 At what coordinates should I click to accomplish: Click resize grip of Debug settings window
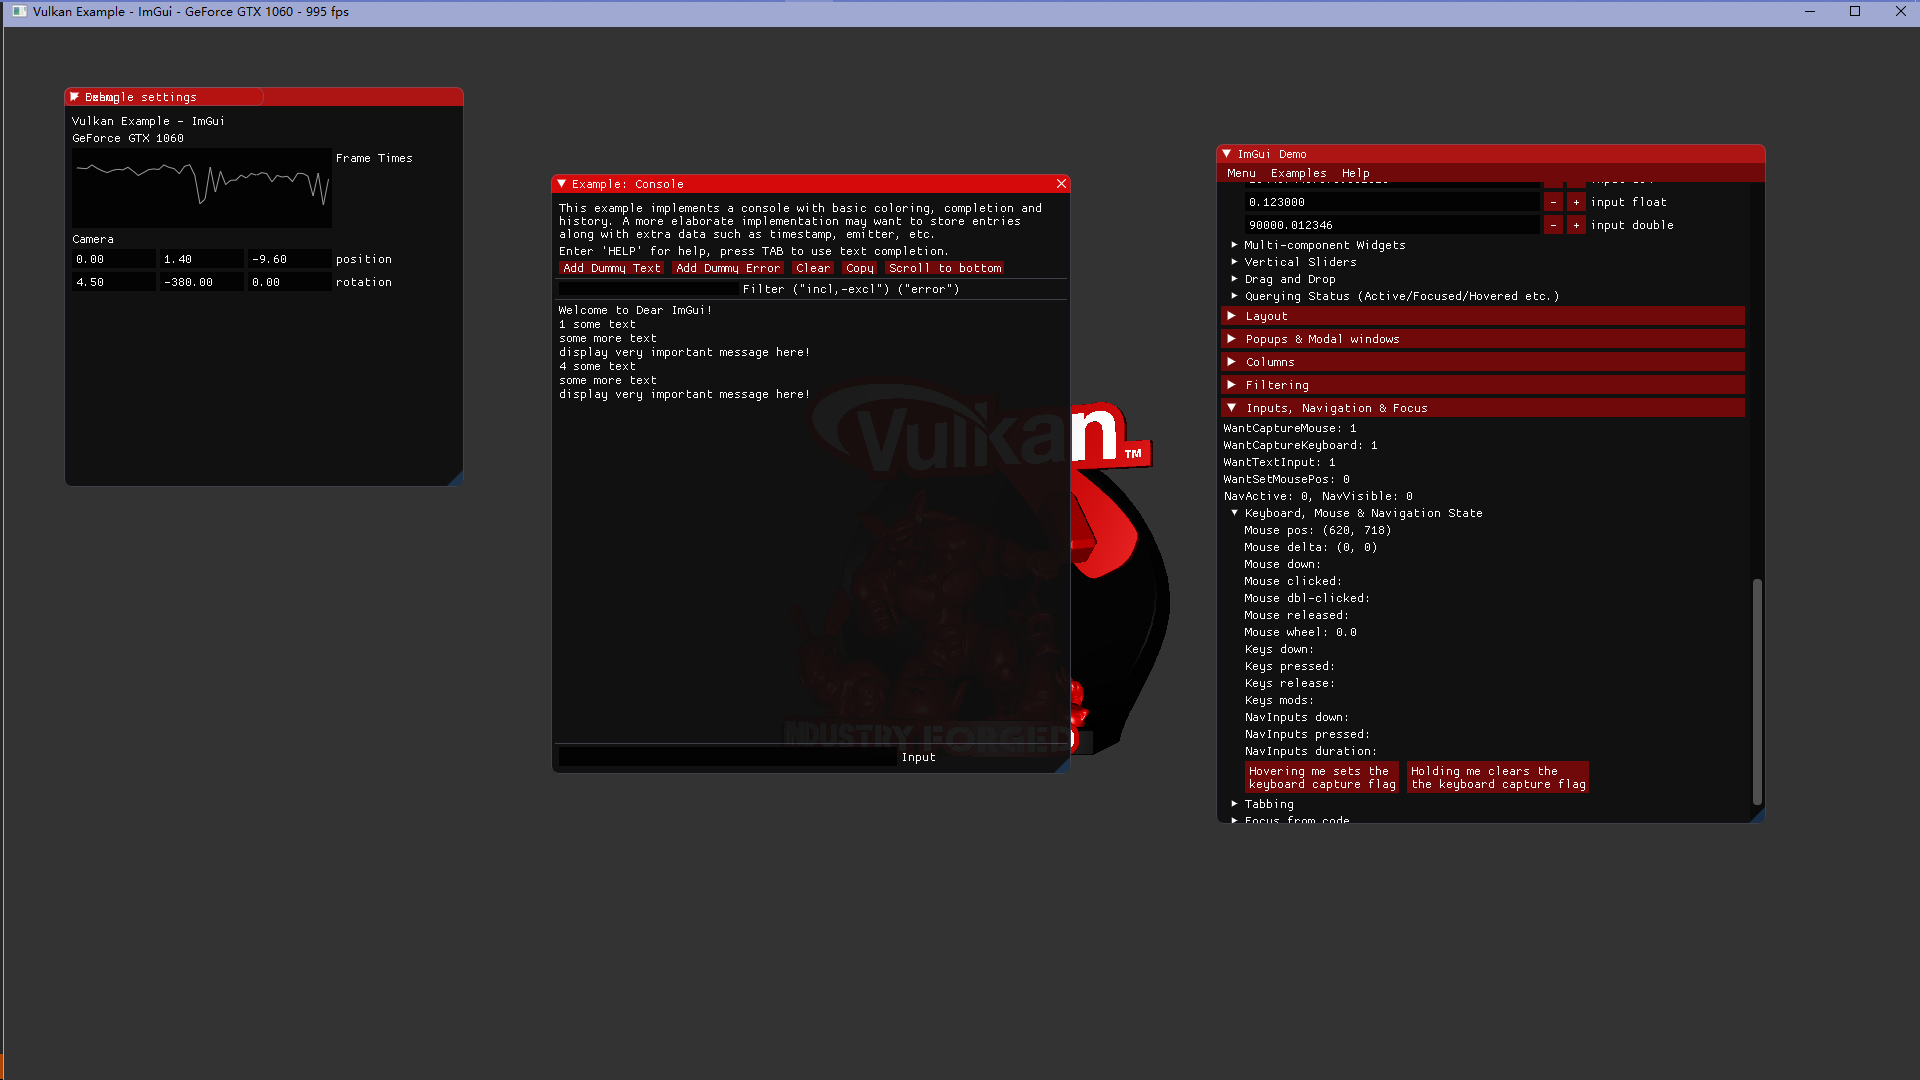tap(456, 479)
